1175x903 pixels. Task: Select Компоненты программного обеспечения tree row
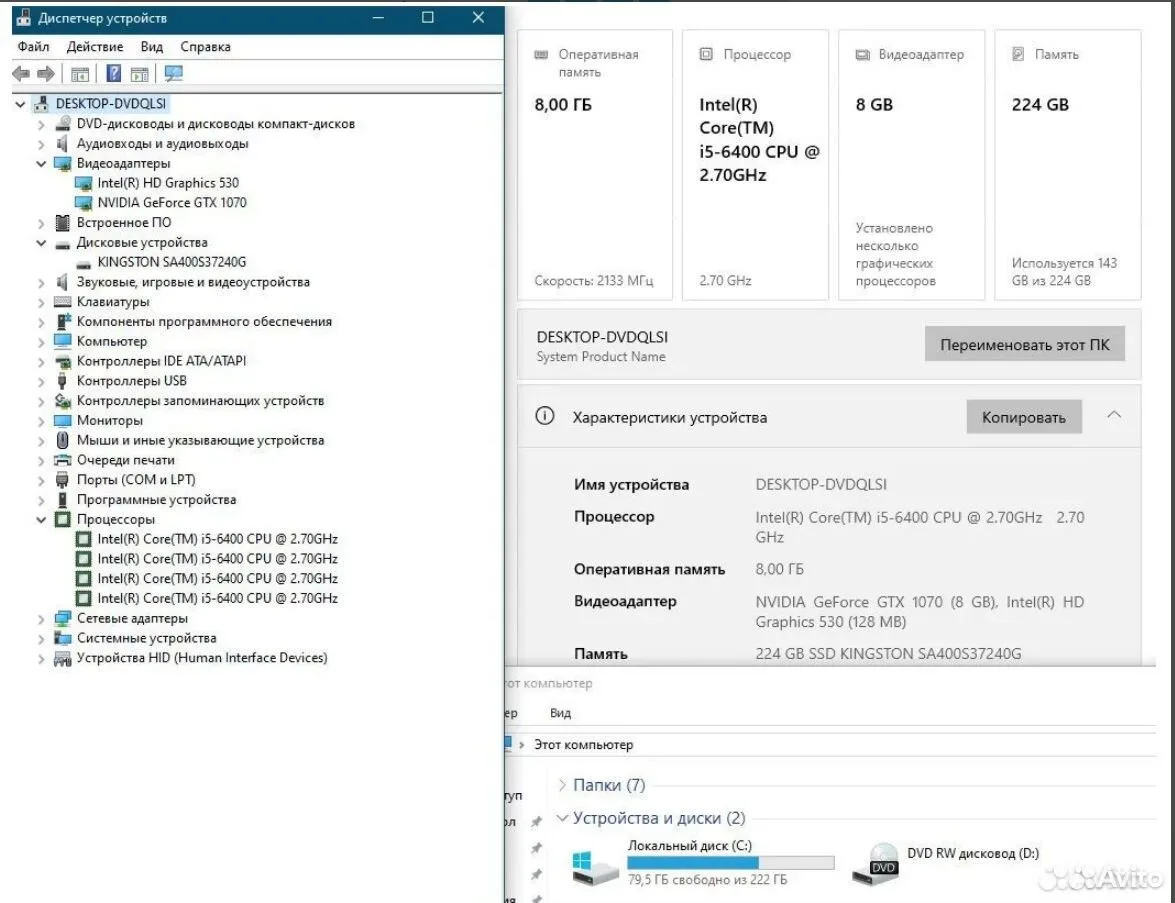coord(204,321)
